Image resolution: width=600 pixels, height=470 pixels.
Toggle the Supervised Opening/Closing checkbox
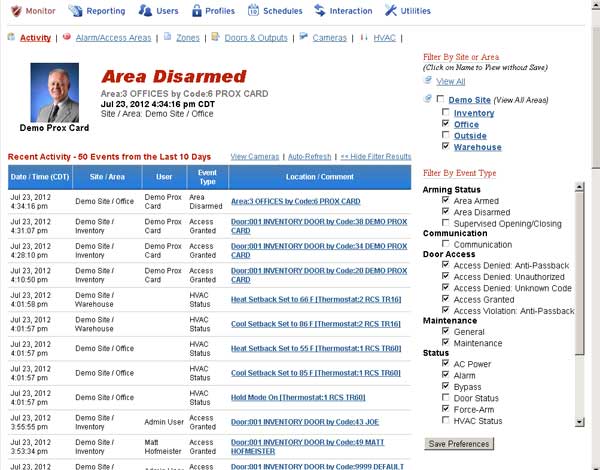(445, 222)
